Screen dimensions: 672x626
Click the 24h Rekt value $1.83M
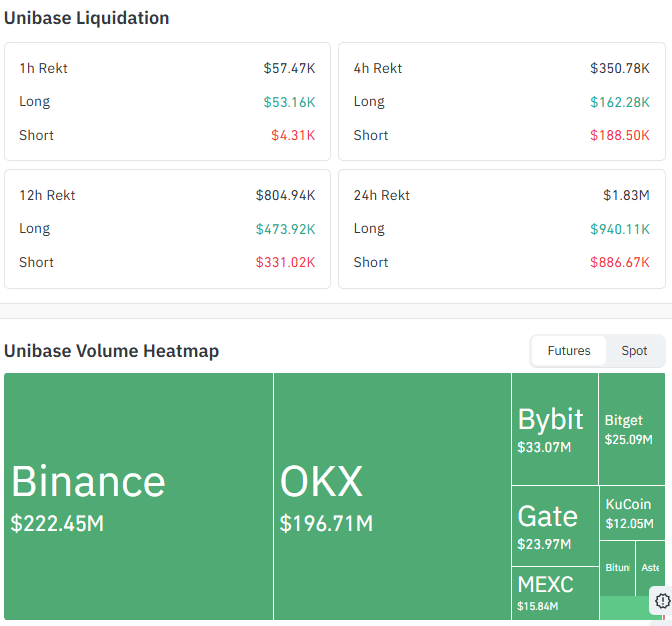[626, 195]
